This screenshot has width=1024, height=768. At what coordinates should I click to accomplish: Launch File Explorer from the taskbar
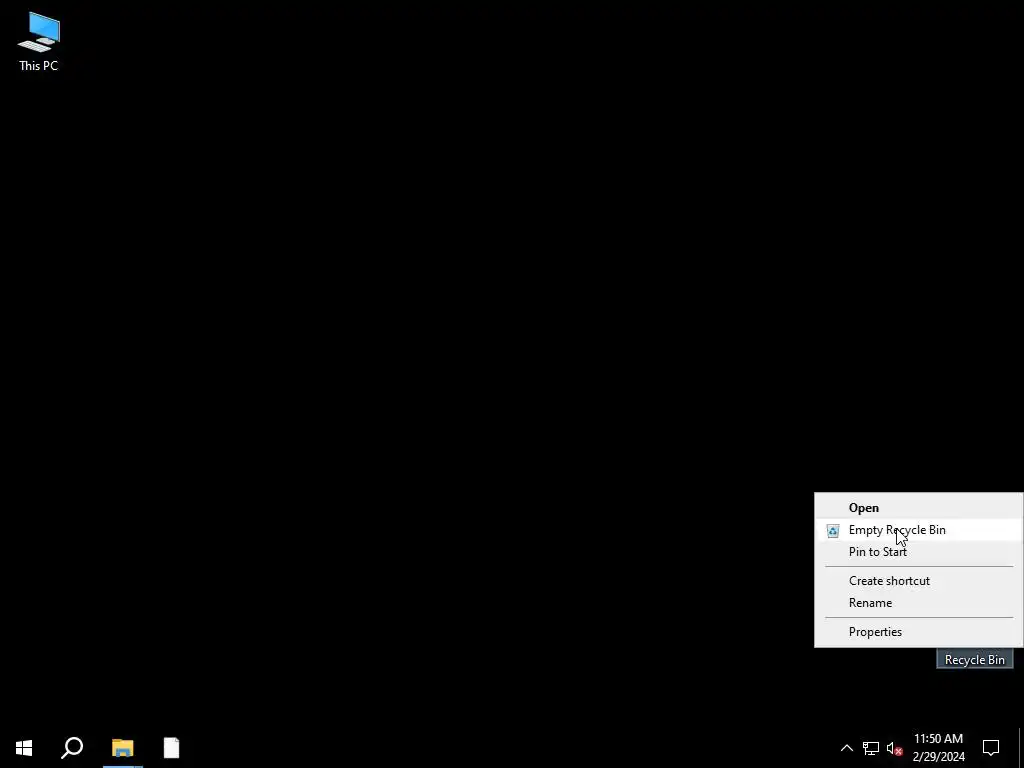[x=122, y=748]
